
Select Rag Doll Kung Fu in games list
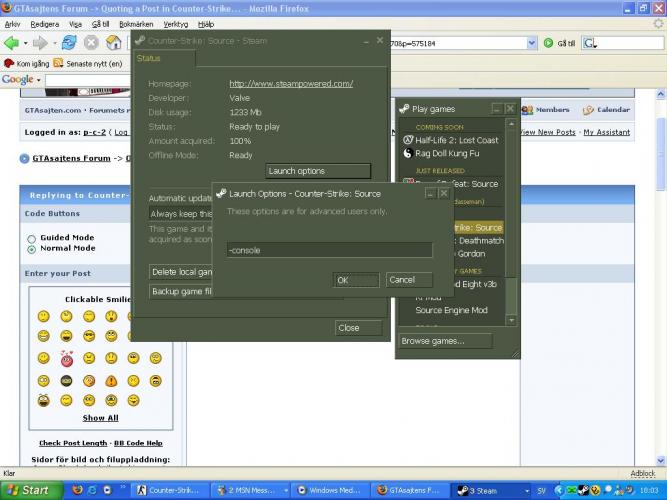[449, 153]
